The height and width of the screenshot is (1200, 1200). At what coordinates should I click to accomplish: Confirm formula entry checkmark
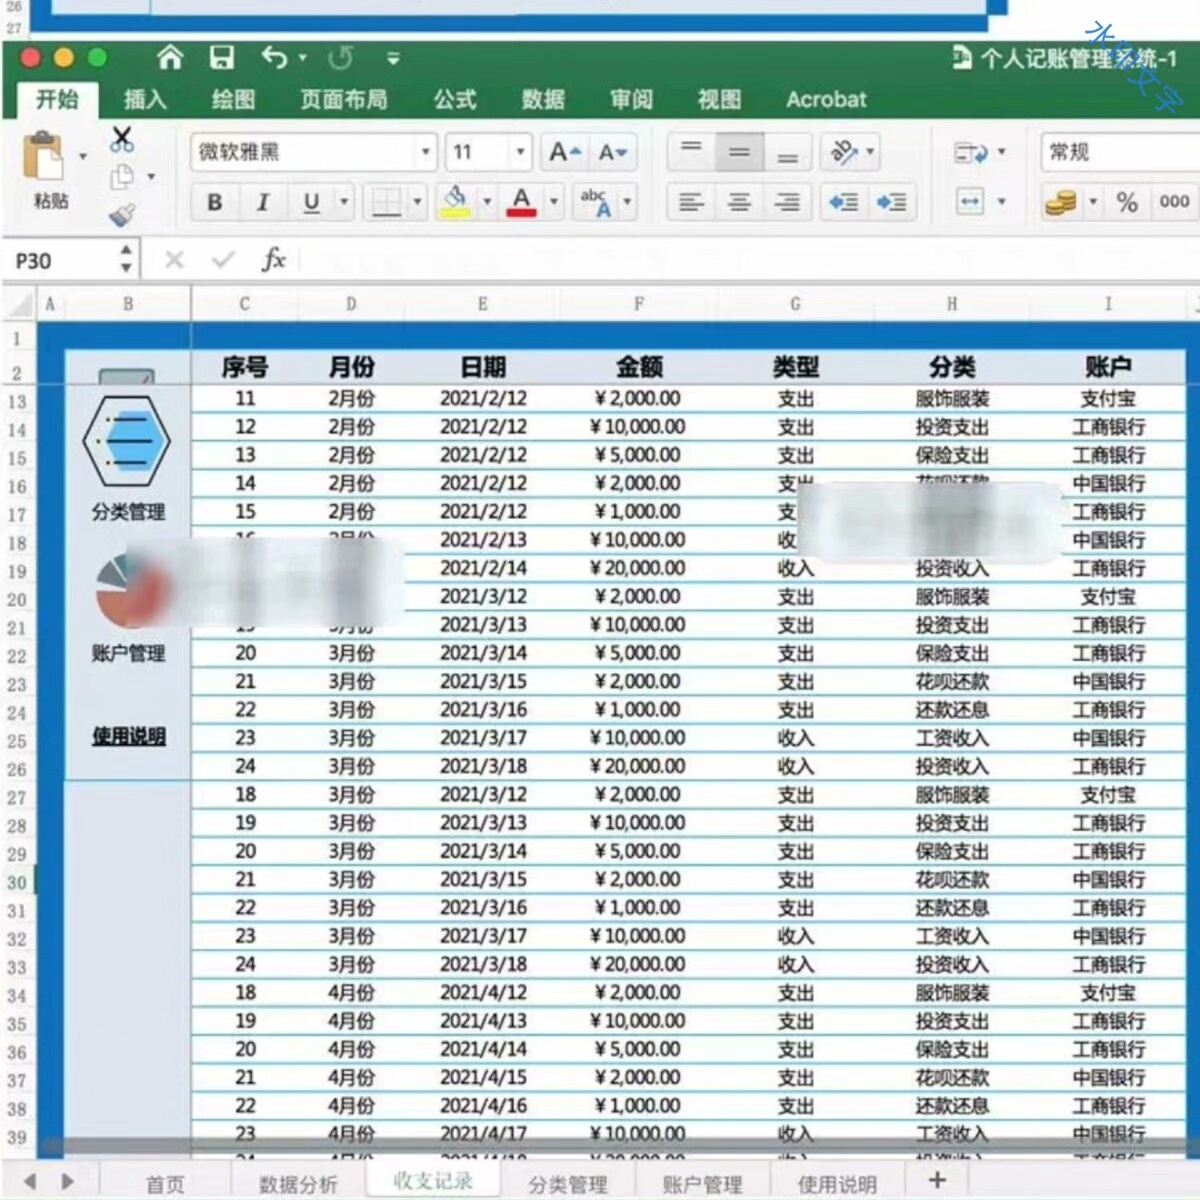coord(223,260)
